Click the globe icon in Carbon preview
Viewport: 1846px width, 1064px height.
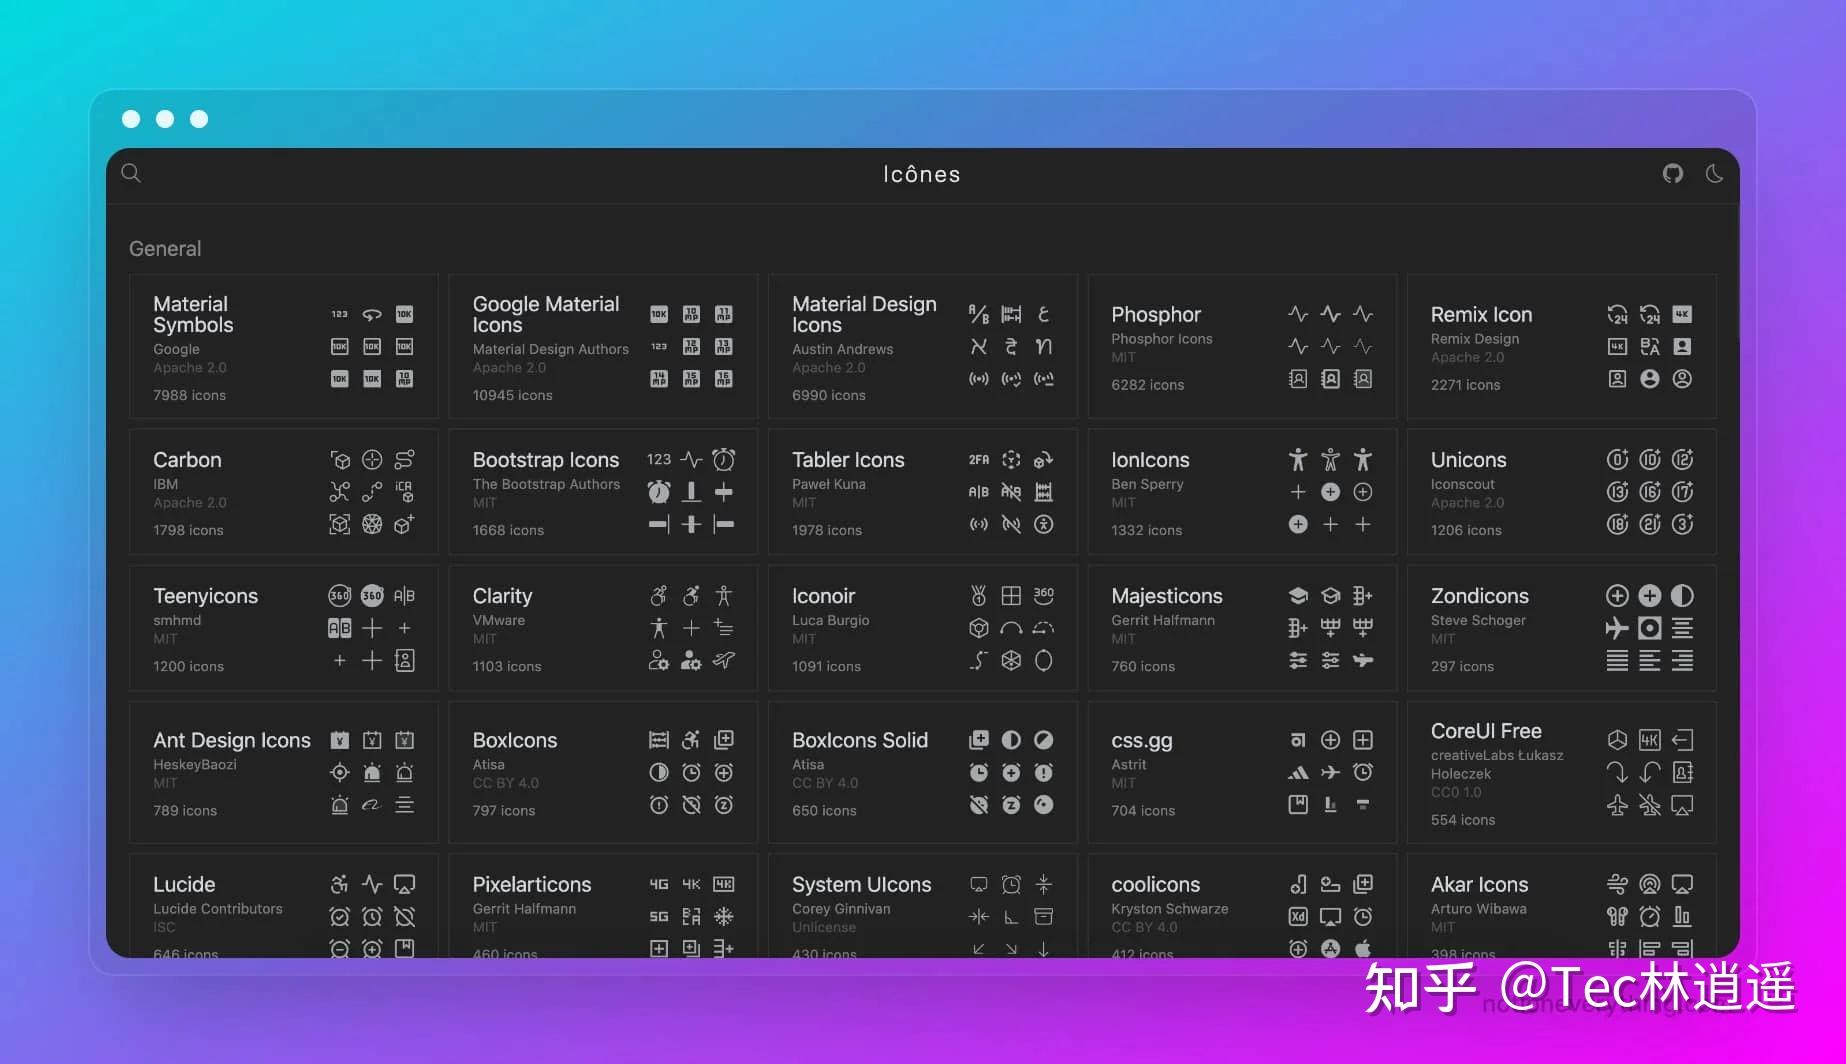point(372,523)
